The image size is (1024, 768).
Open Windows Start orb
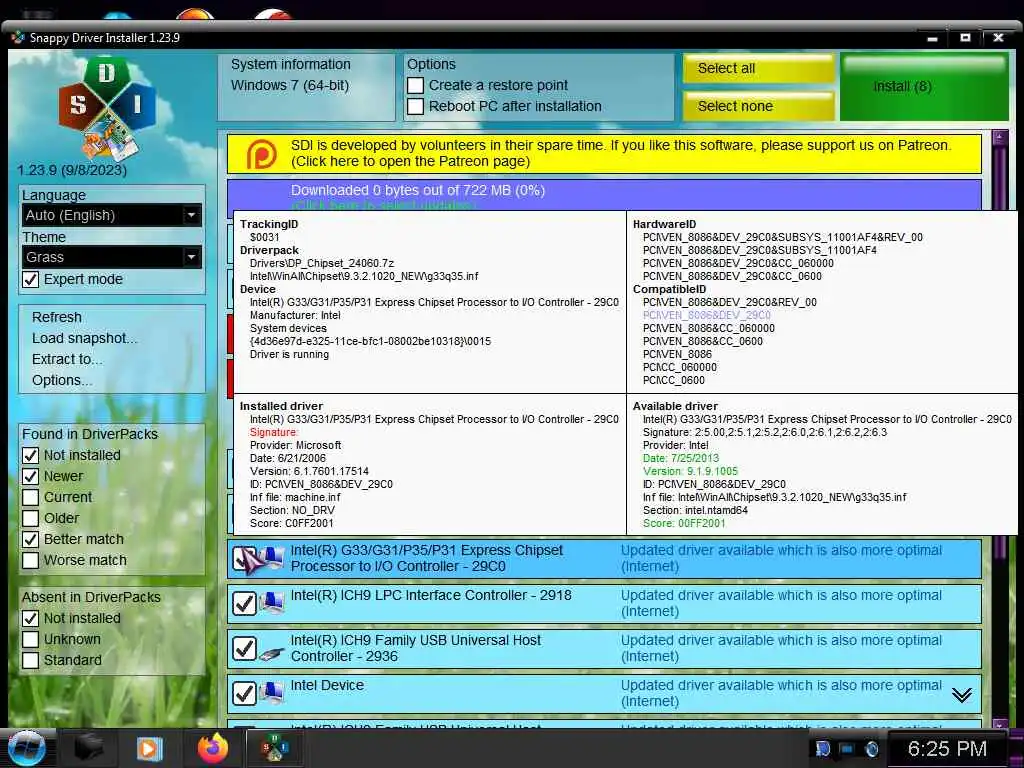pos(26,748)
